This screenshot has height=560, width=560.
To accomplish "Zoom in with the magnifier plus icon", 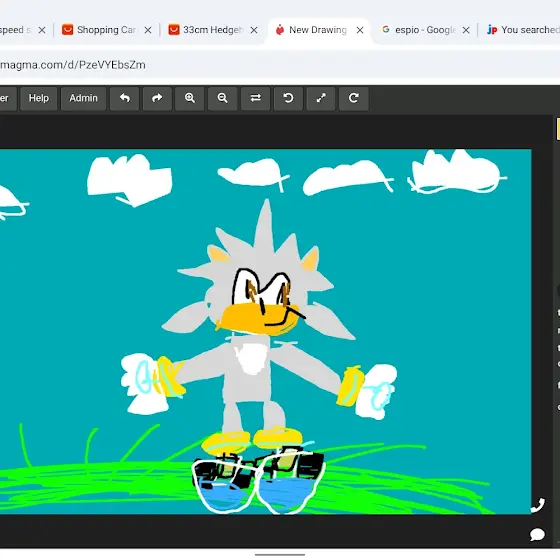I will click(190, 98).
